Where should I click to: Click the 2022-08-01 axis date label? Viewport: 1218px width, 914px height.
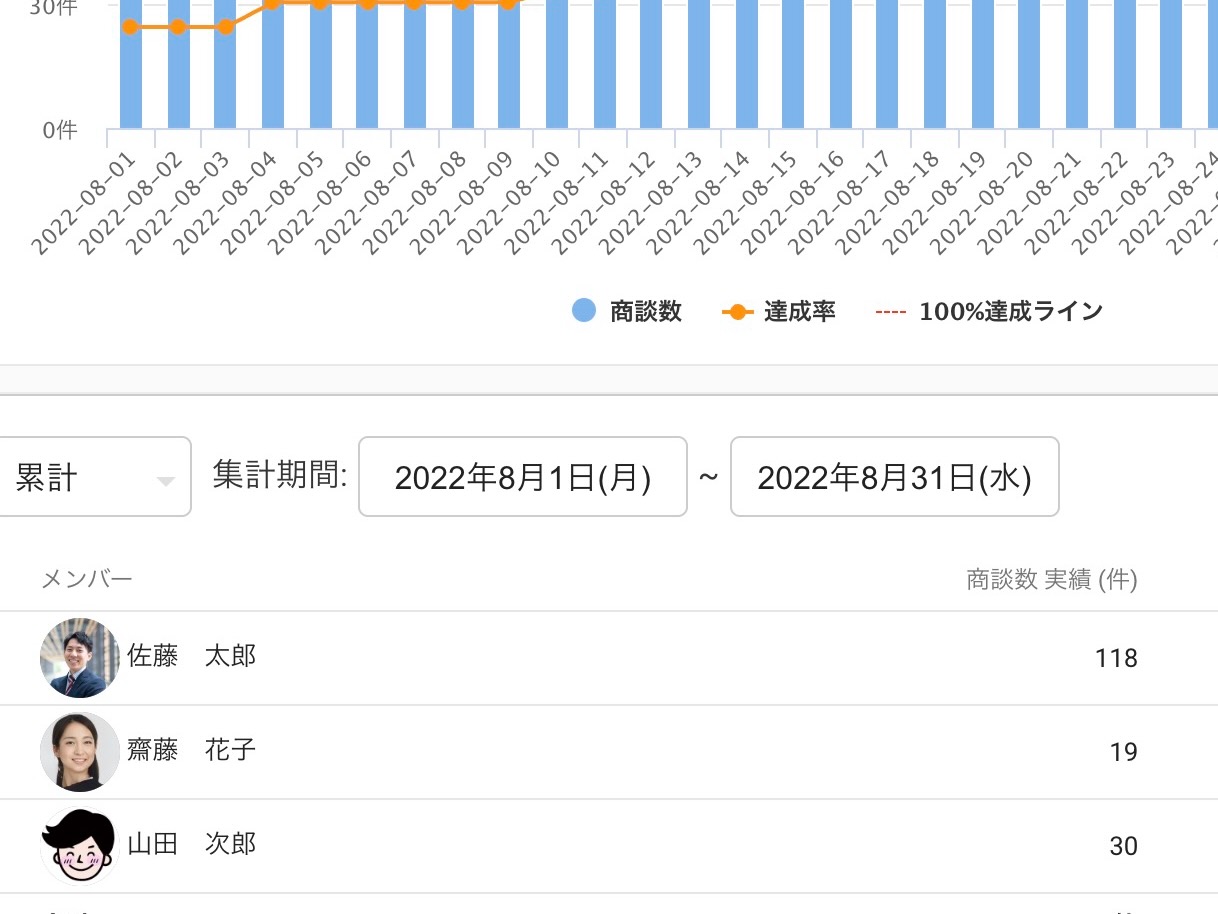coord(83,202)
